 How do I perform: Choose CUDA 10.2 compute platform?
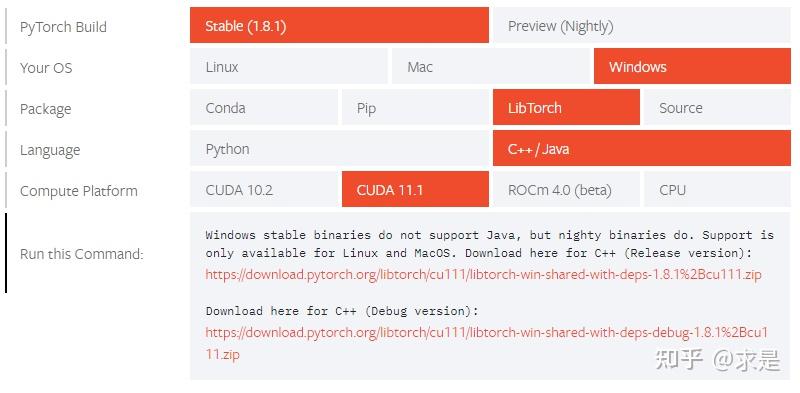pyautogui.click(x=264, y=189)
